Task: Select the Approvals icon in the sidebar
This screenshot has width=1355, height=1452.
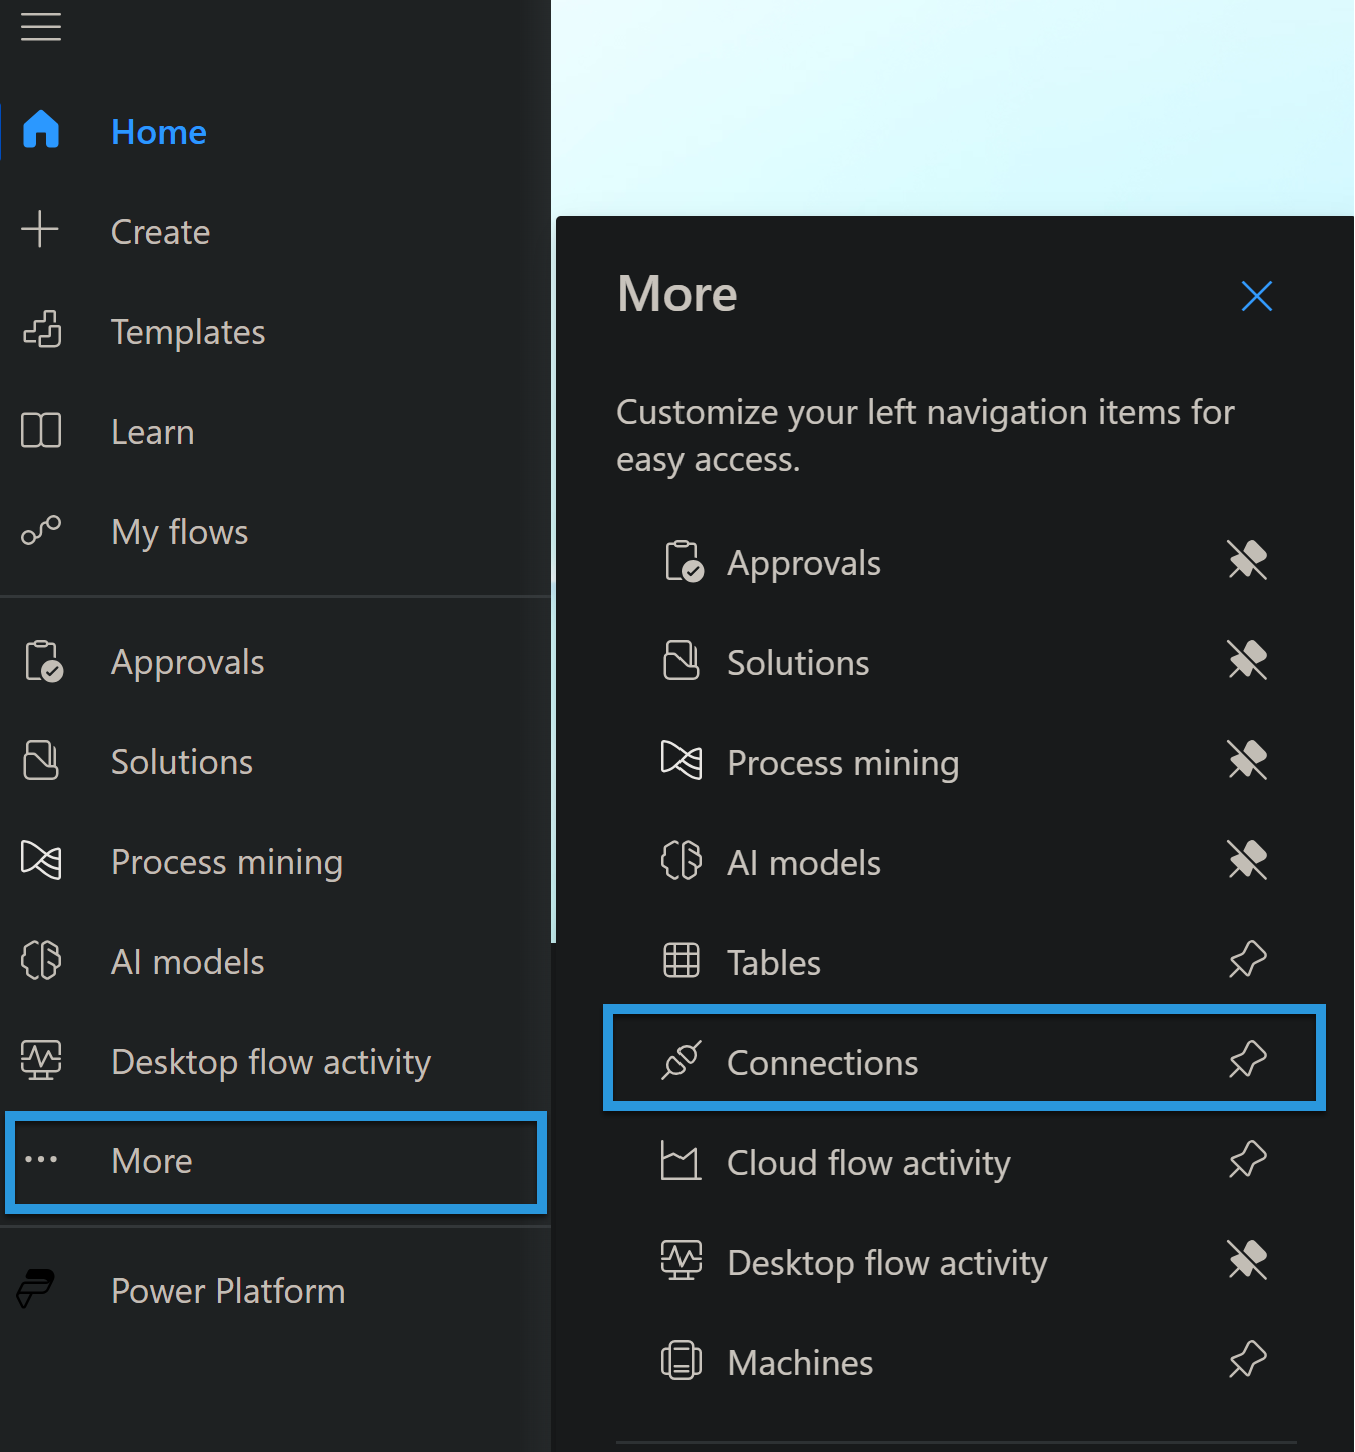Action: [x=41, y=661]
